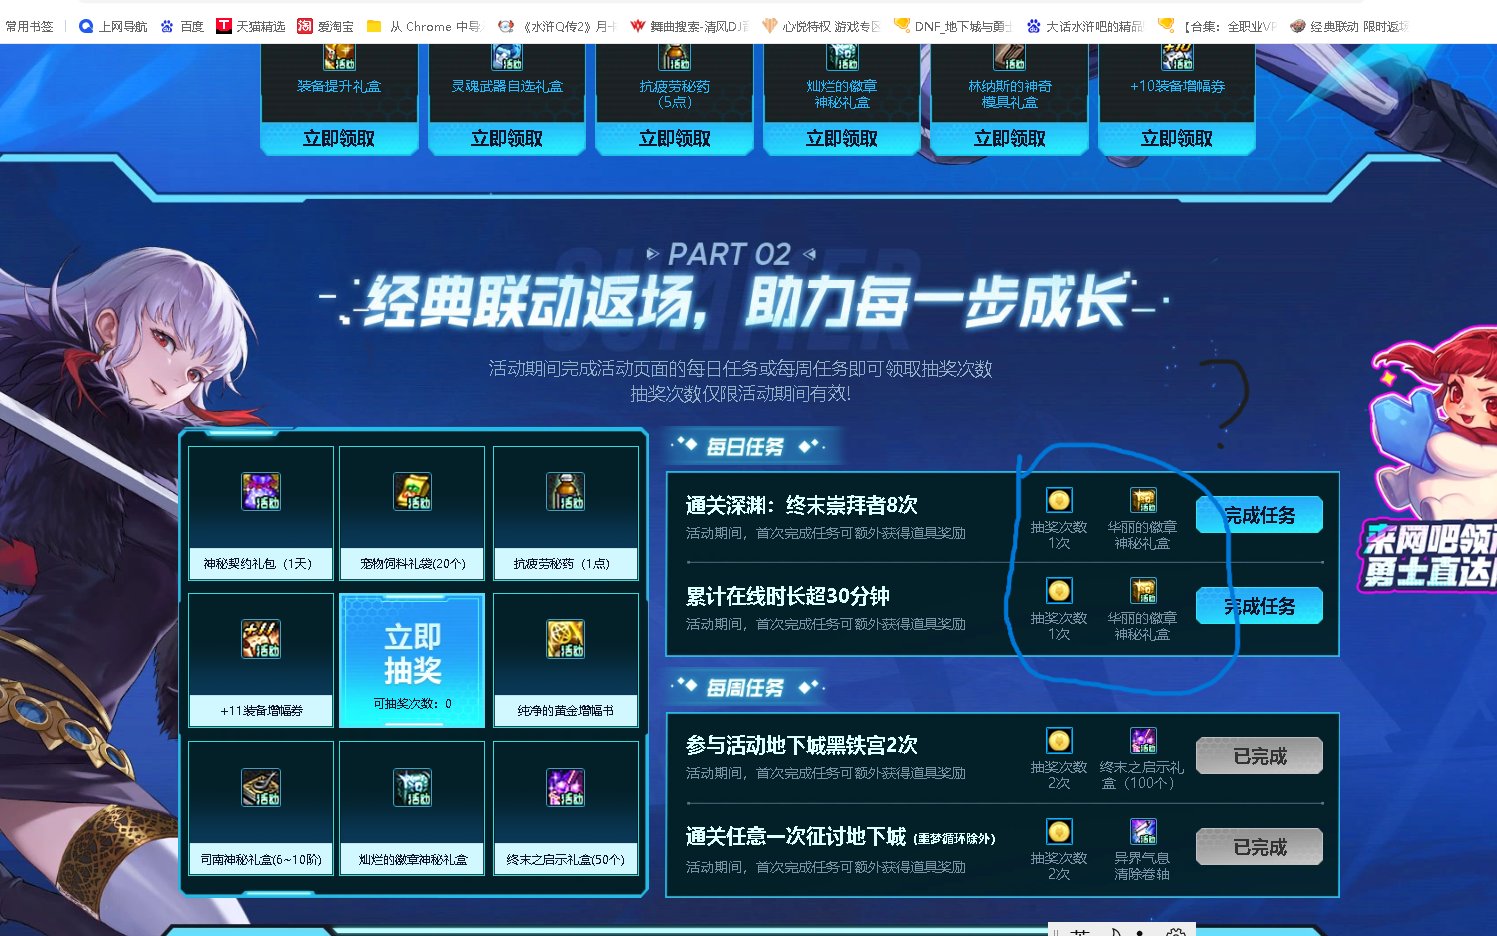Click 完成任务 for the 通关深渊 daily task
The image size is (1497, 936).
click(x=1258, y=514)
